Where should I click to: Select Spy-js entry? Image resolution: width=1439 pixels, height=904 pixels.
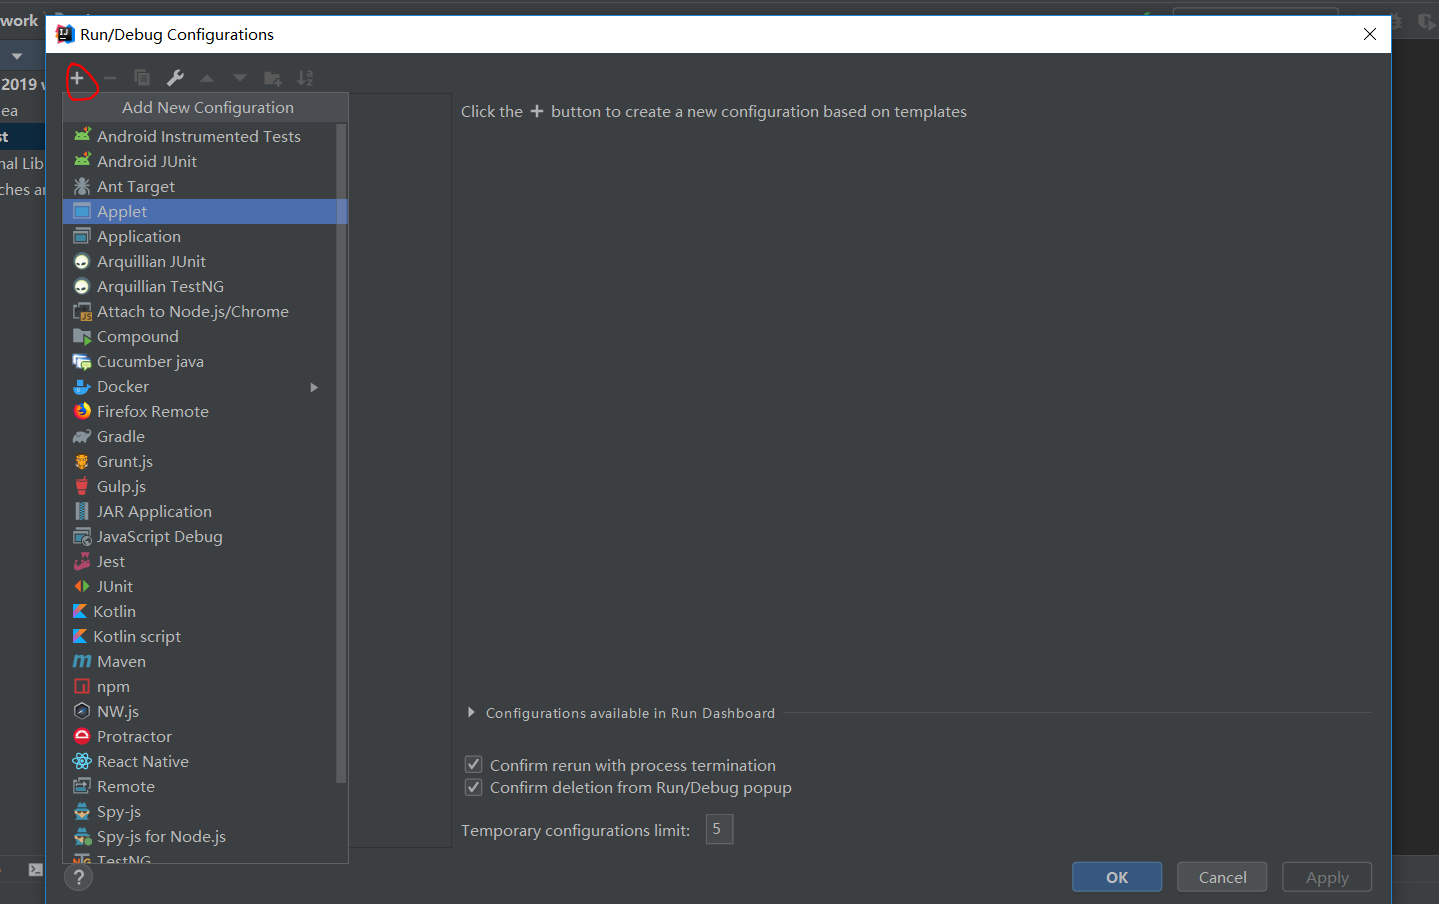coord(205,811)
